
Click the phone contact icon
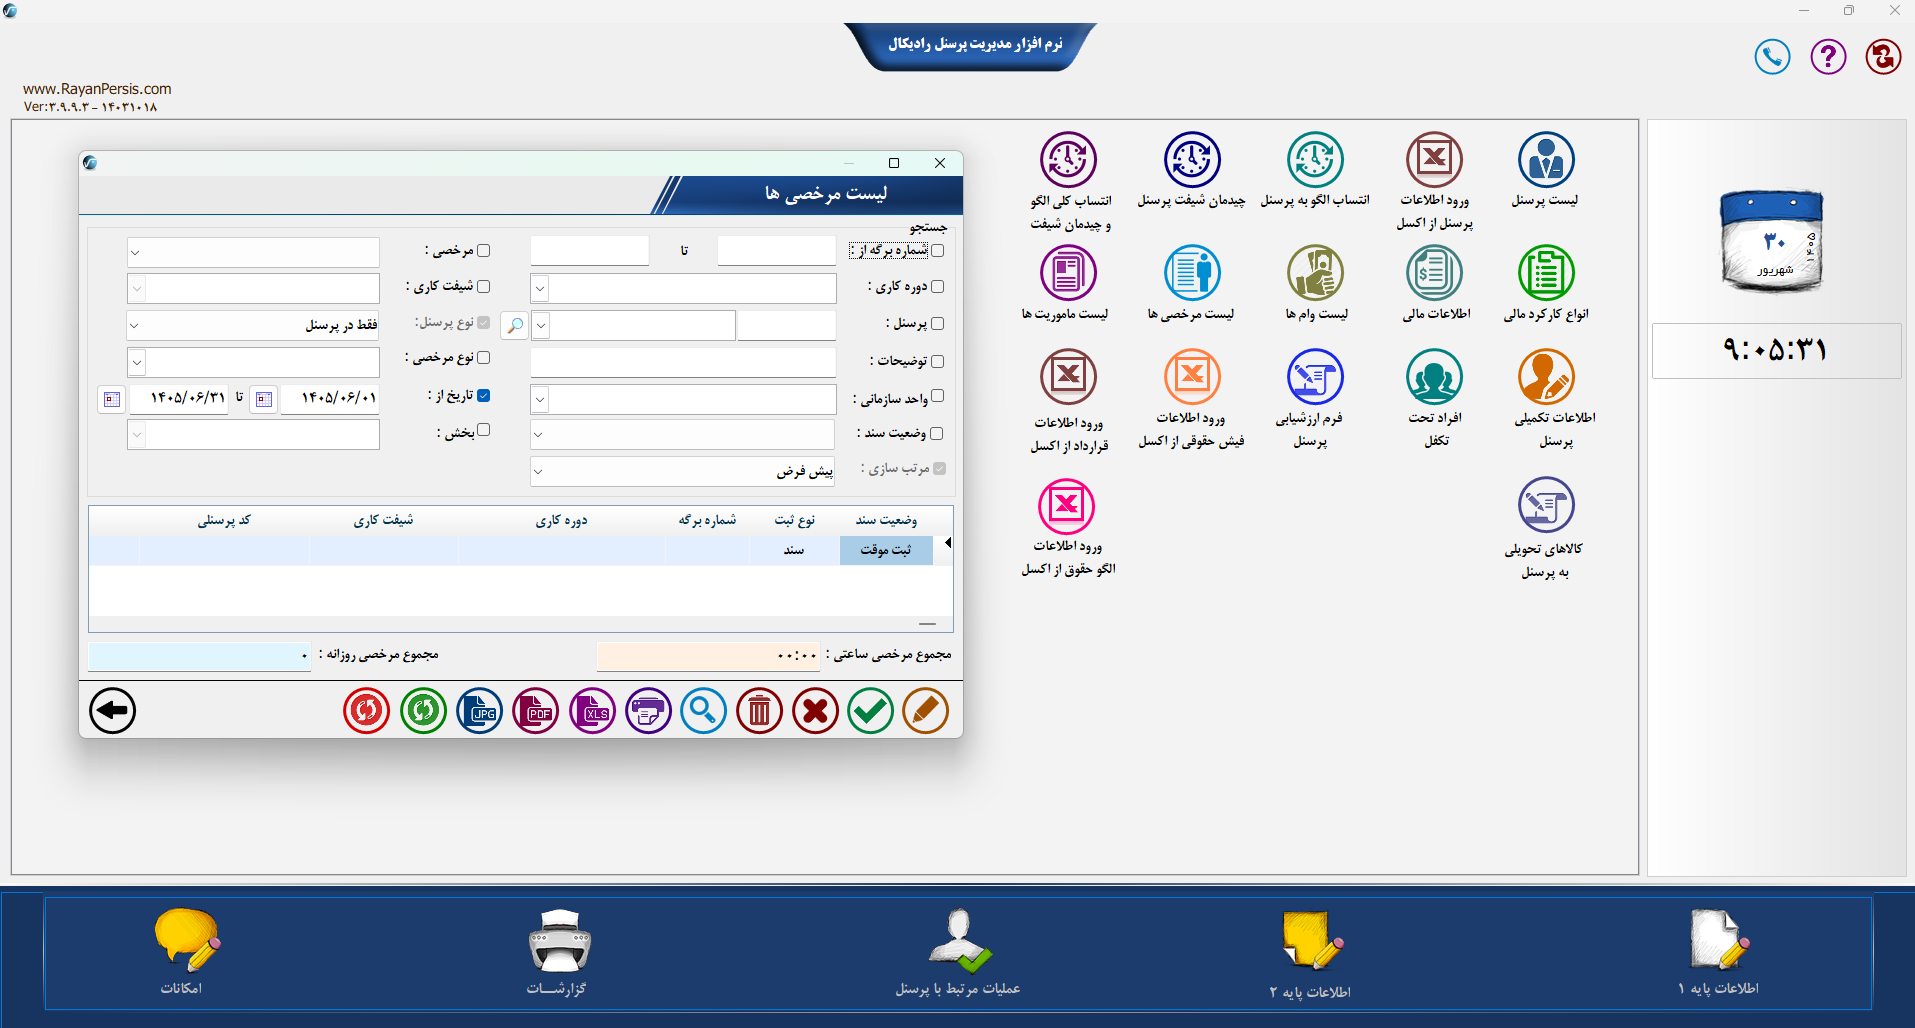pos(1772,56)
